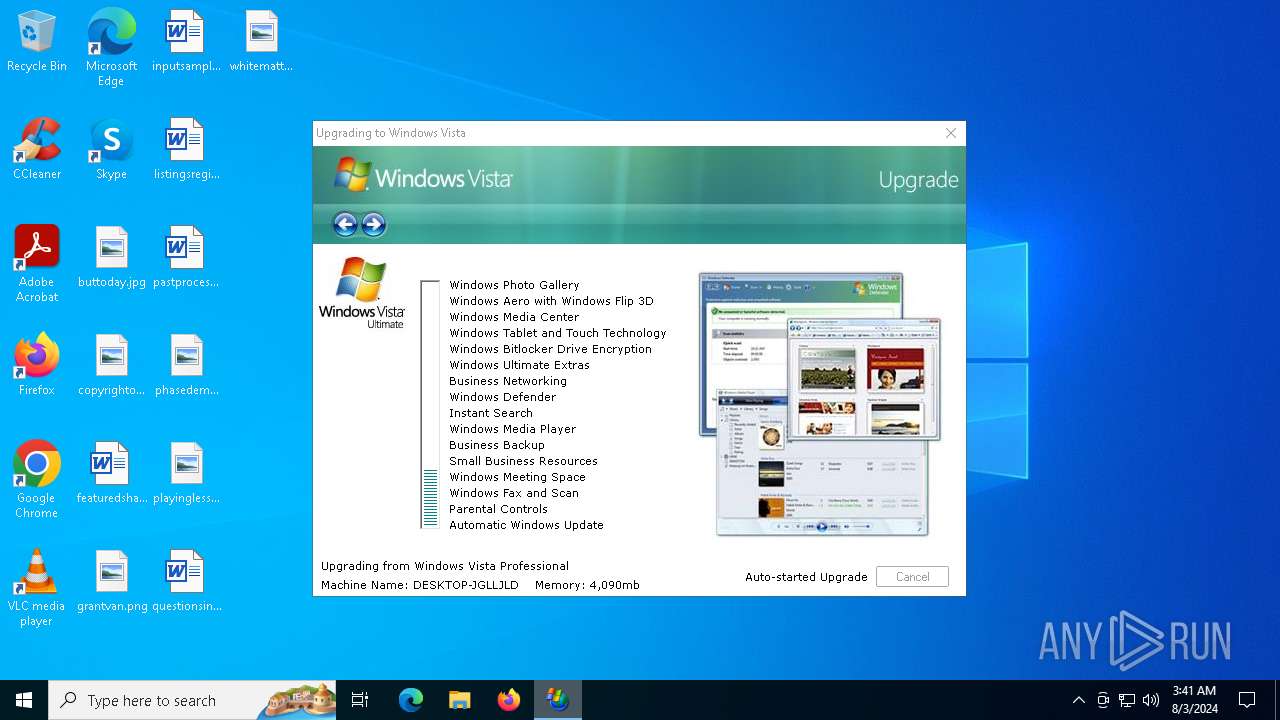Click 'Small Business Resources' list entry

523,461
